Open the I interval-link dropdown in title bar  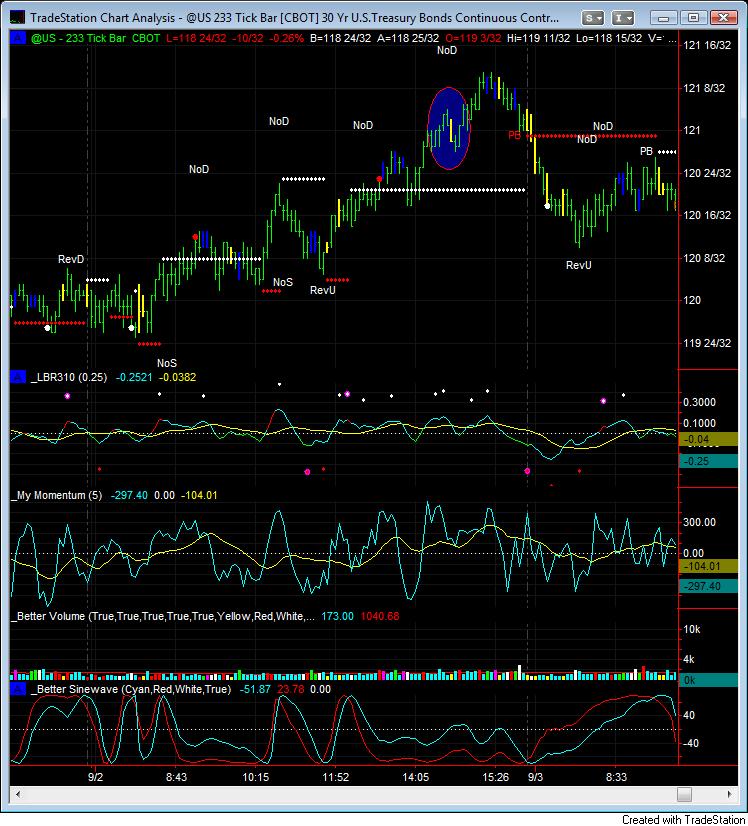click(x=623, y=18)
